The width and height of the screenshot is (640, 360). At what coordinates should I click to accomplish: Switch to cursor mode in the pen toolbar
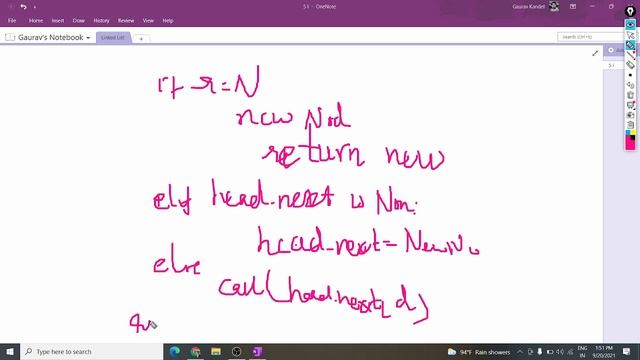click(630, 35)
